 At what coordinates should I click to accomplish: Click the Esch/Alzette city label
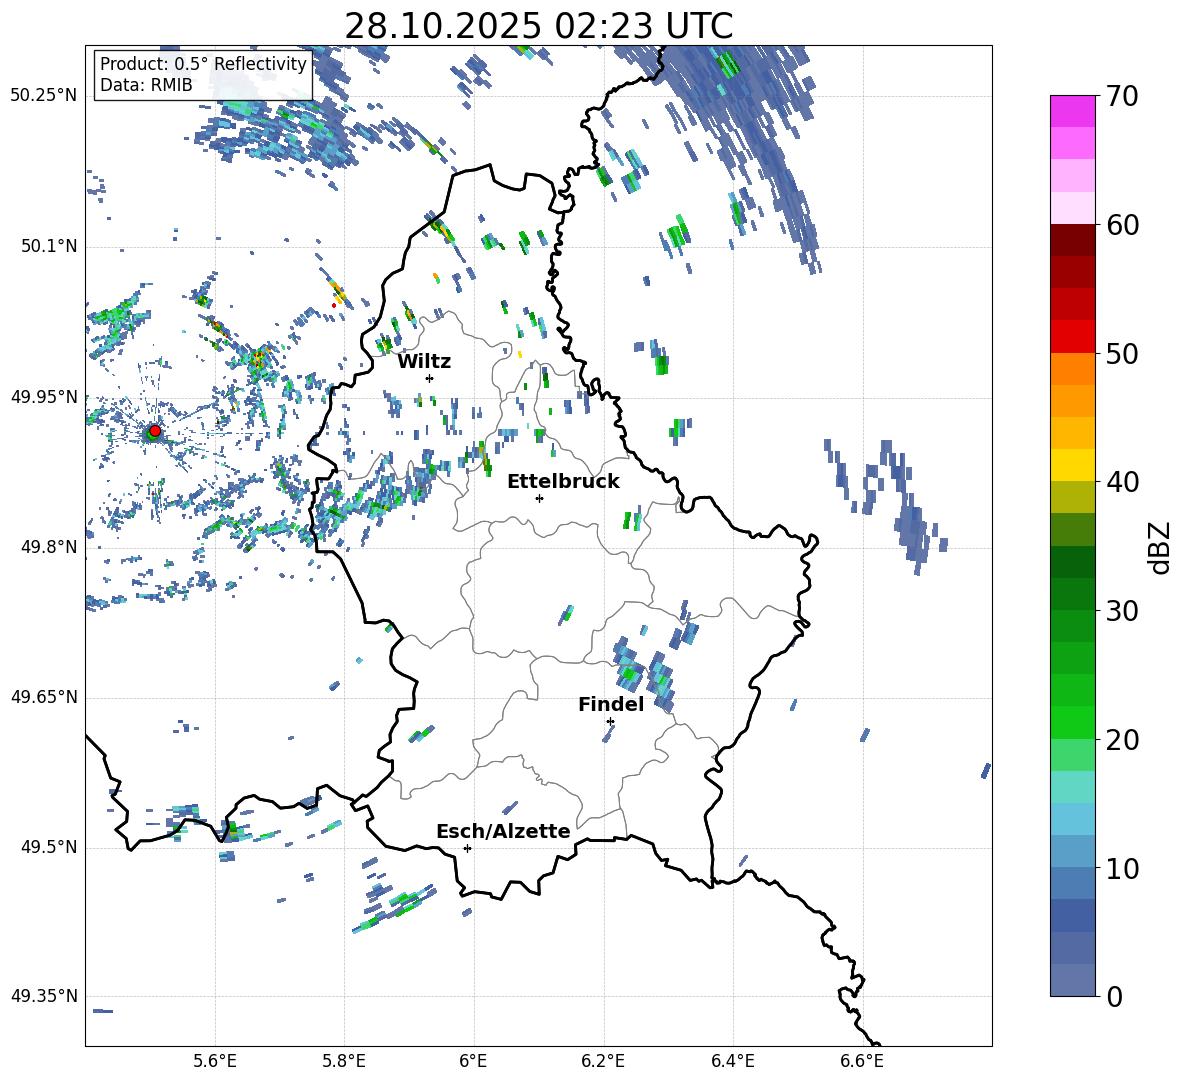[503, 831]
